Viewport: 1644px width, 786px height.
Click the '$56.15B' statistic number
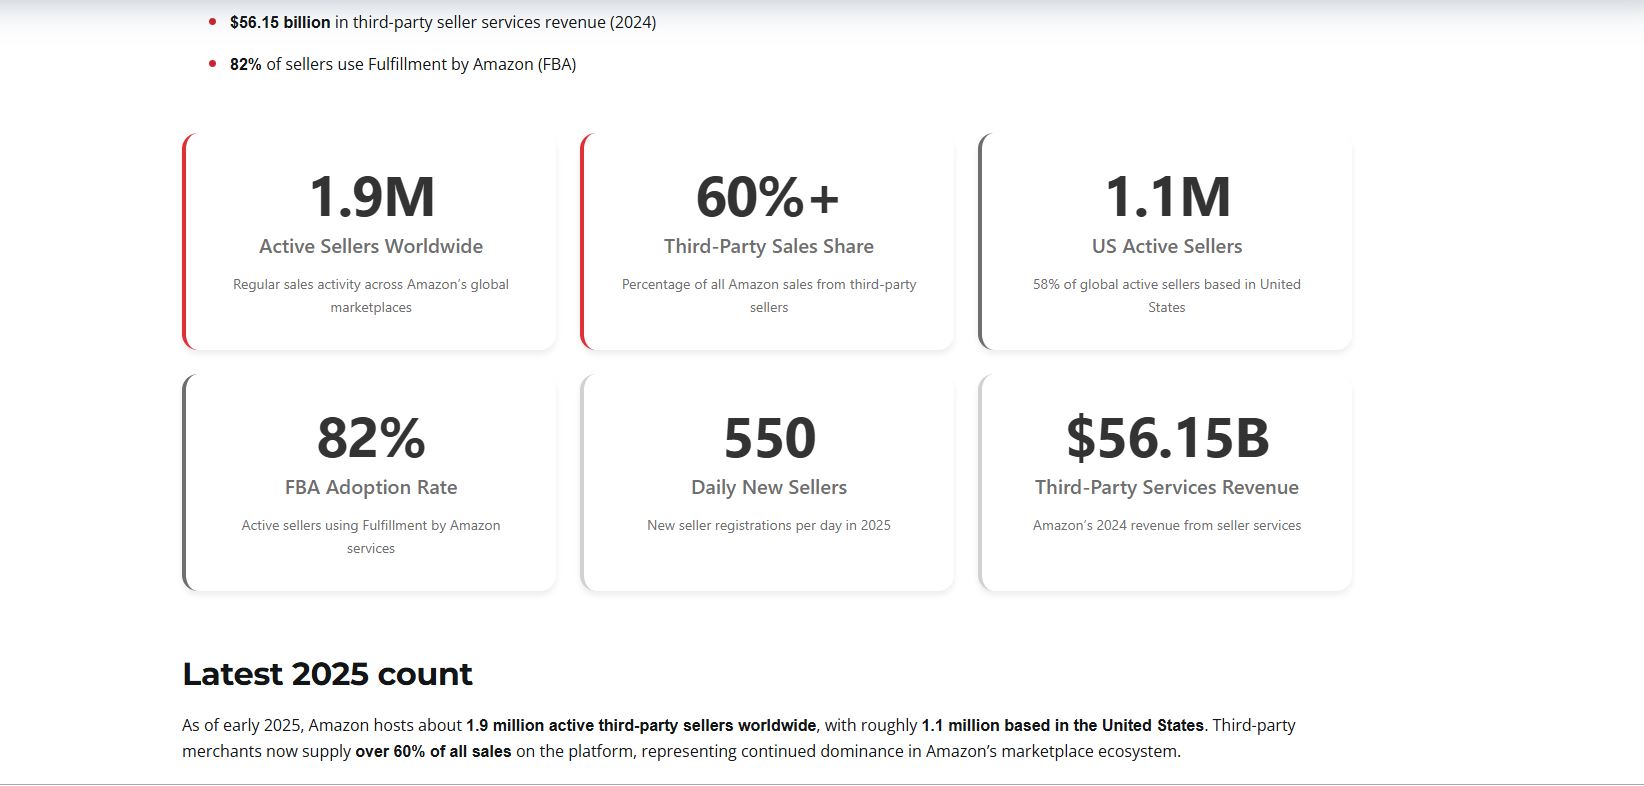(1167, 438)
